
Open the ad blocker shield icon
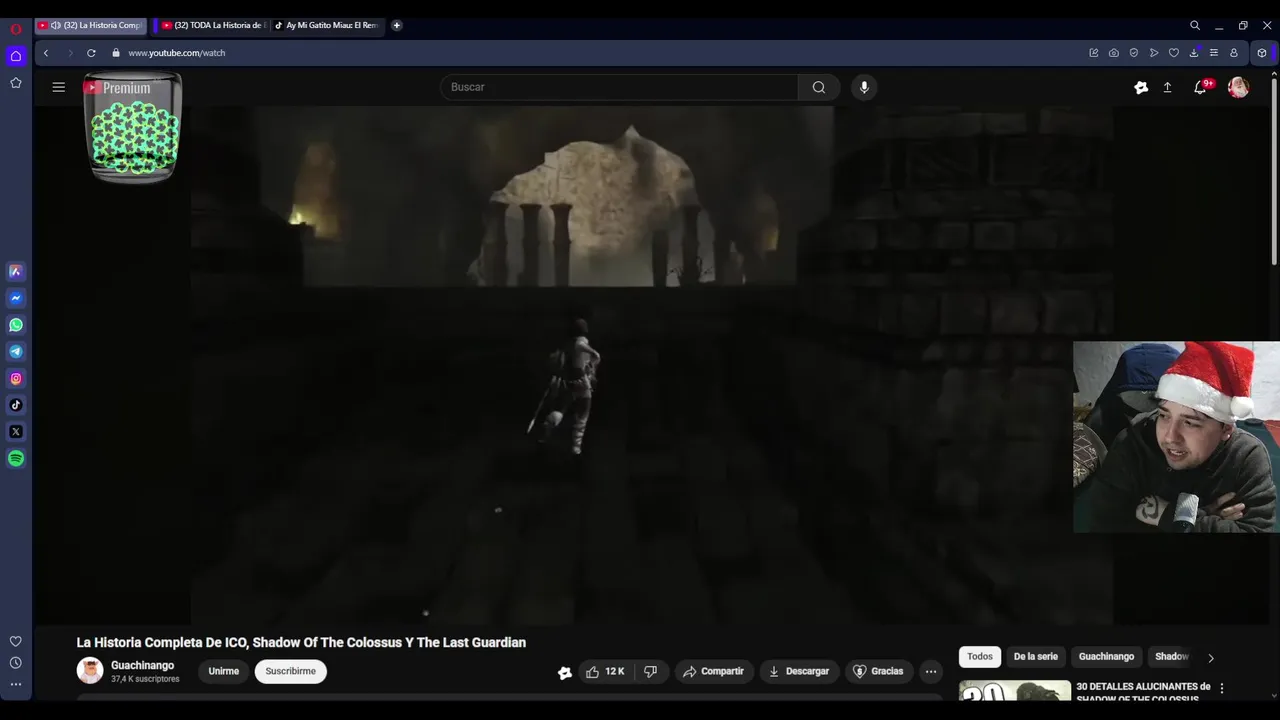1134,53
